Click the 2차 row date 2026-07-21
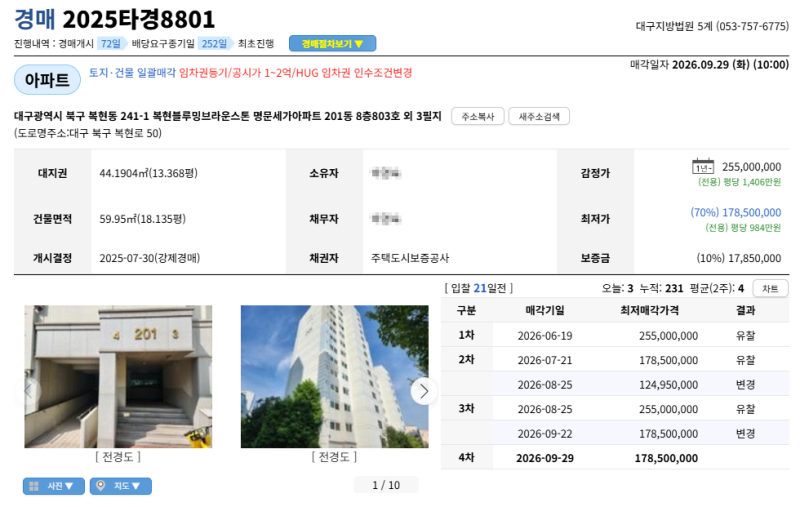This screenshot has height=507, width=800. coord(545,360)
